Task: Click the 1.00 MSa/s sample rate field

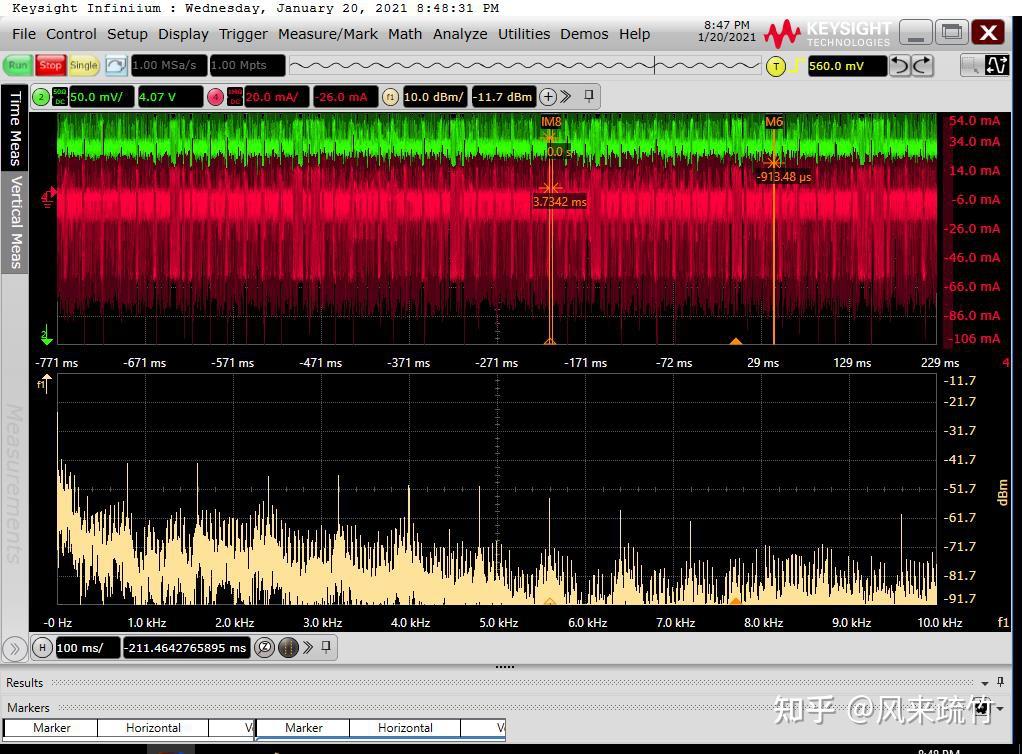Action: 169,65
